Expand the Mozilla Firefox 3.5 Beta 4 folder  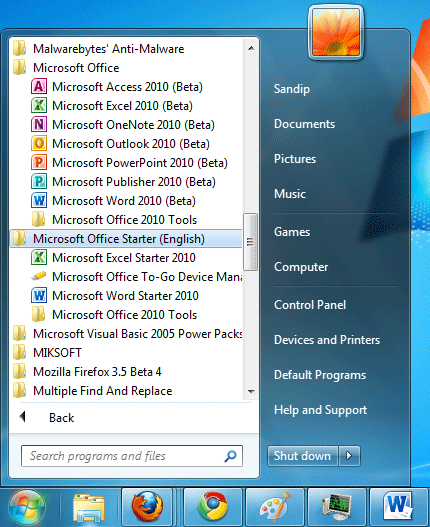(x=97, y=372)
